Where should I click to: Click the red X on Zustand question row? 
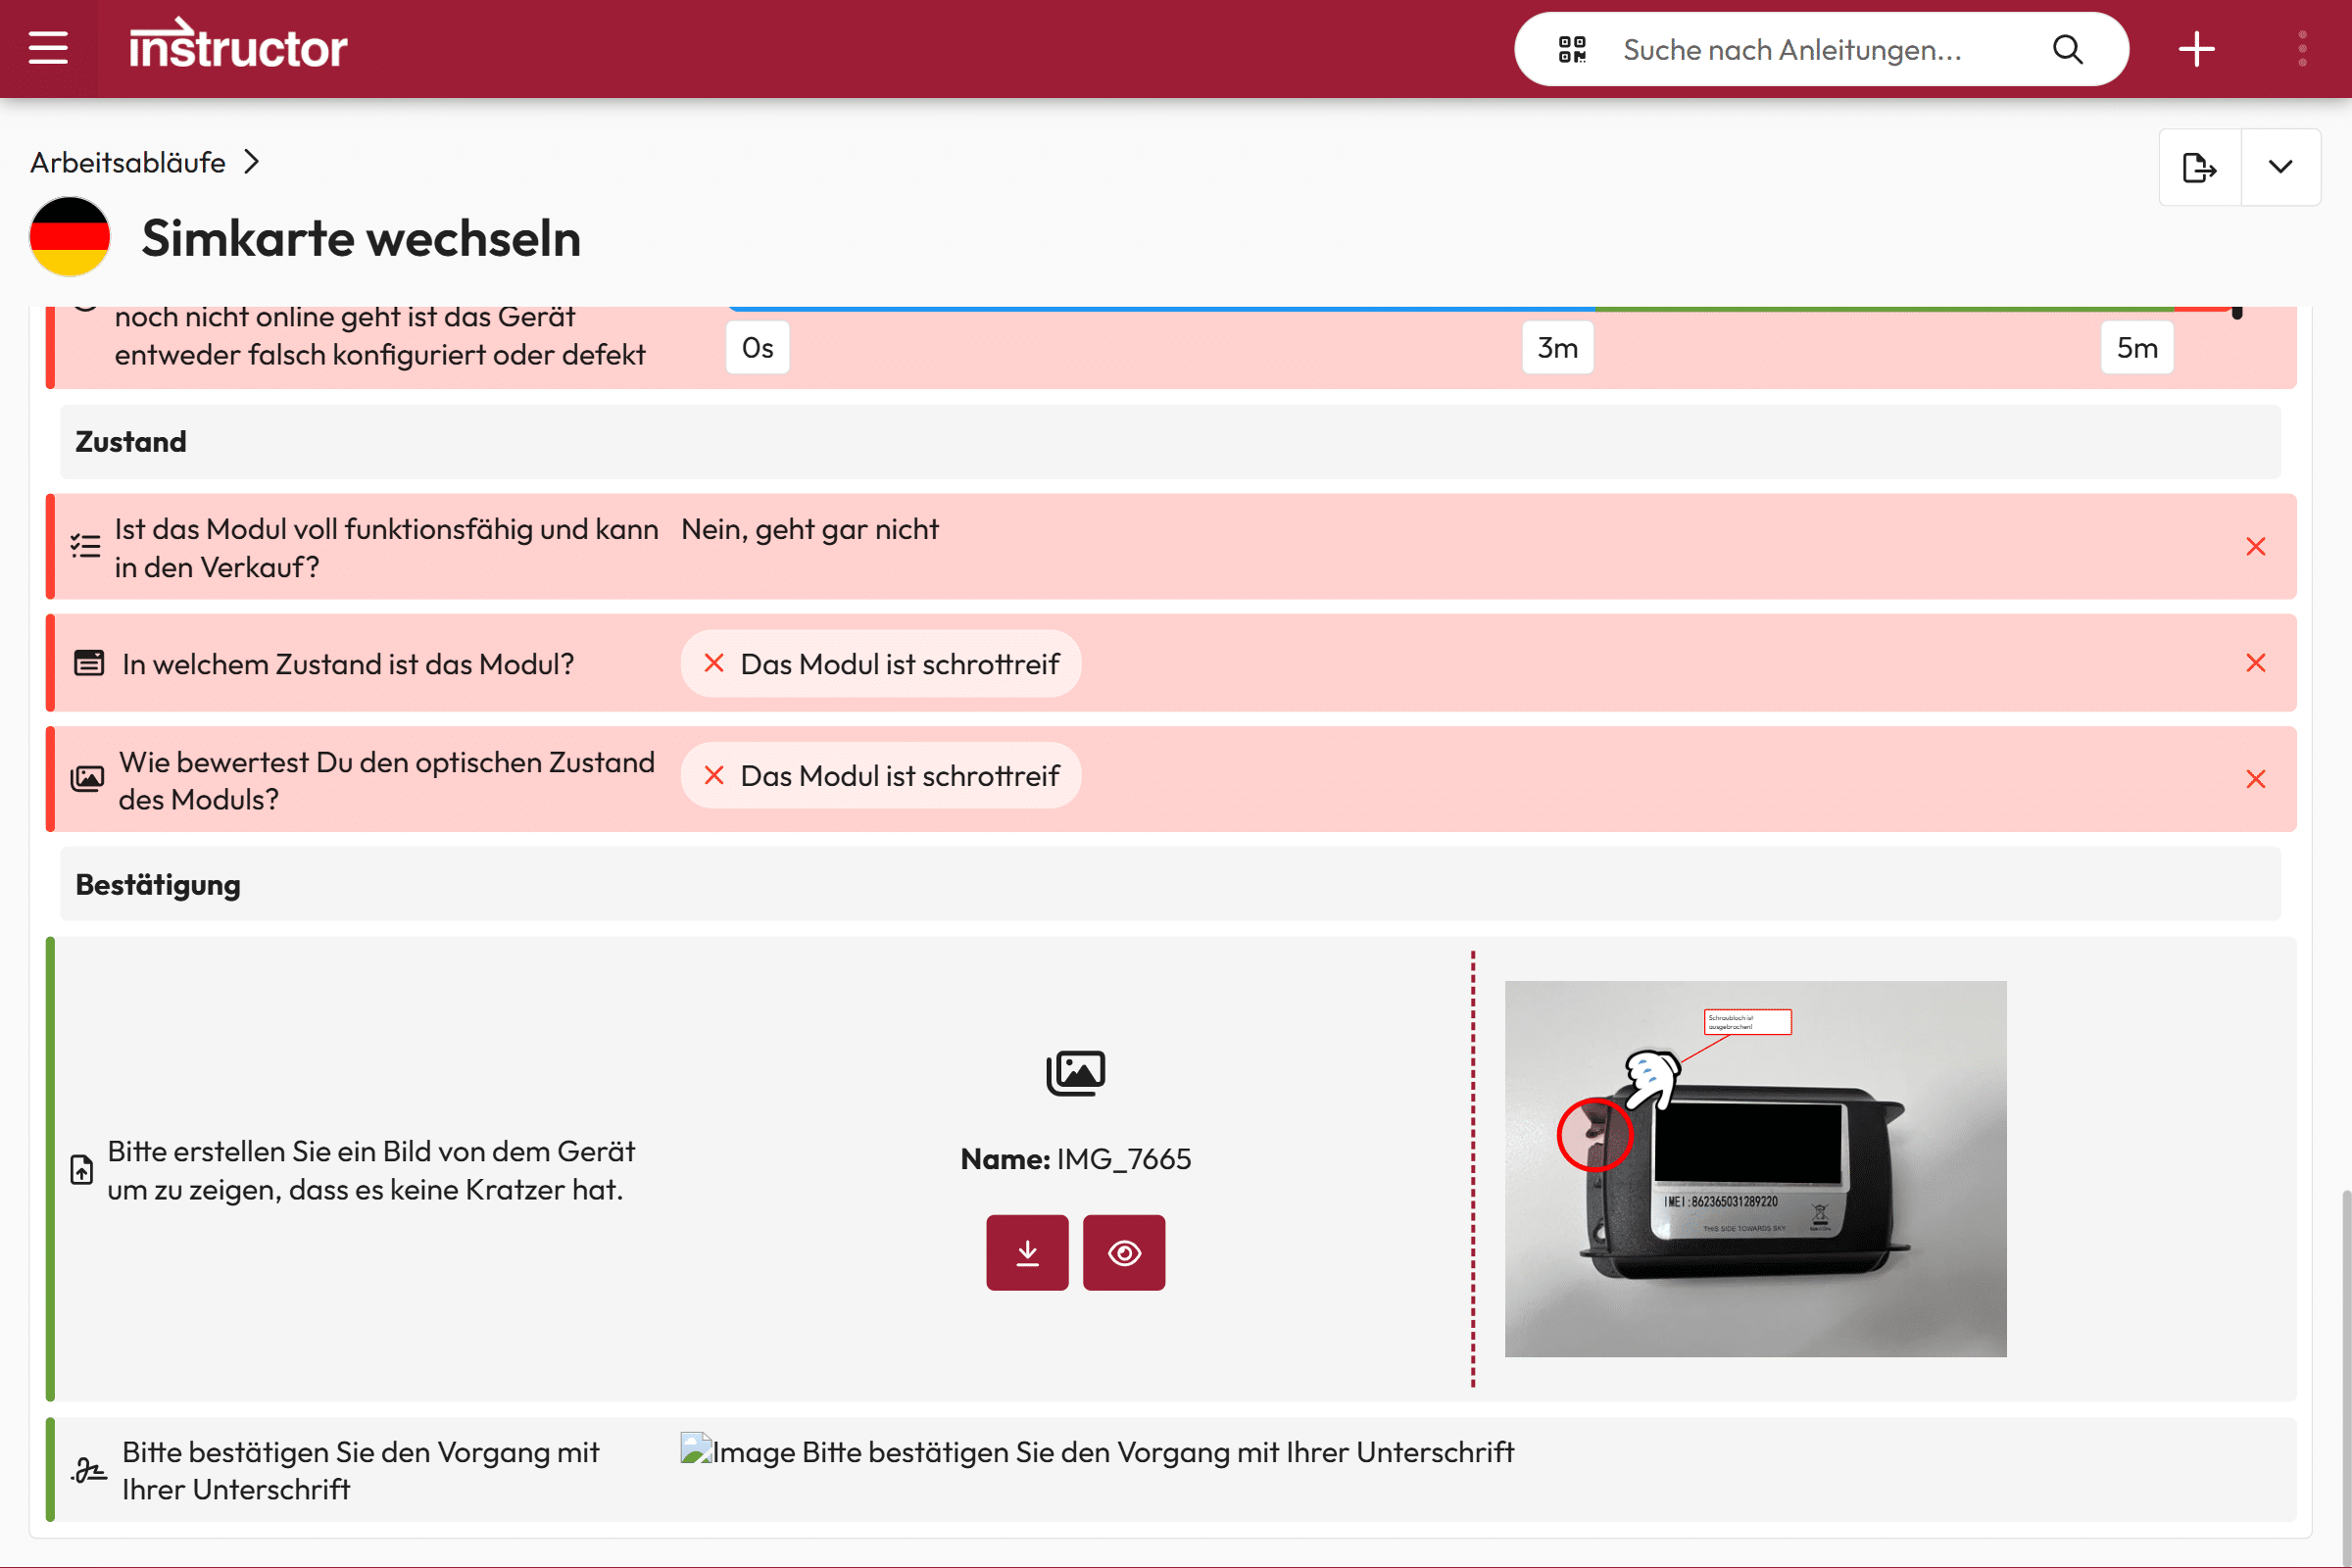pos(2255,663)
